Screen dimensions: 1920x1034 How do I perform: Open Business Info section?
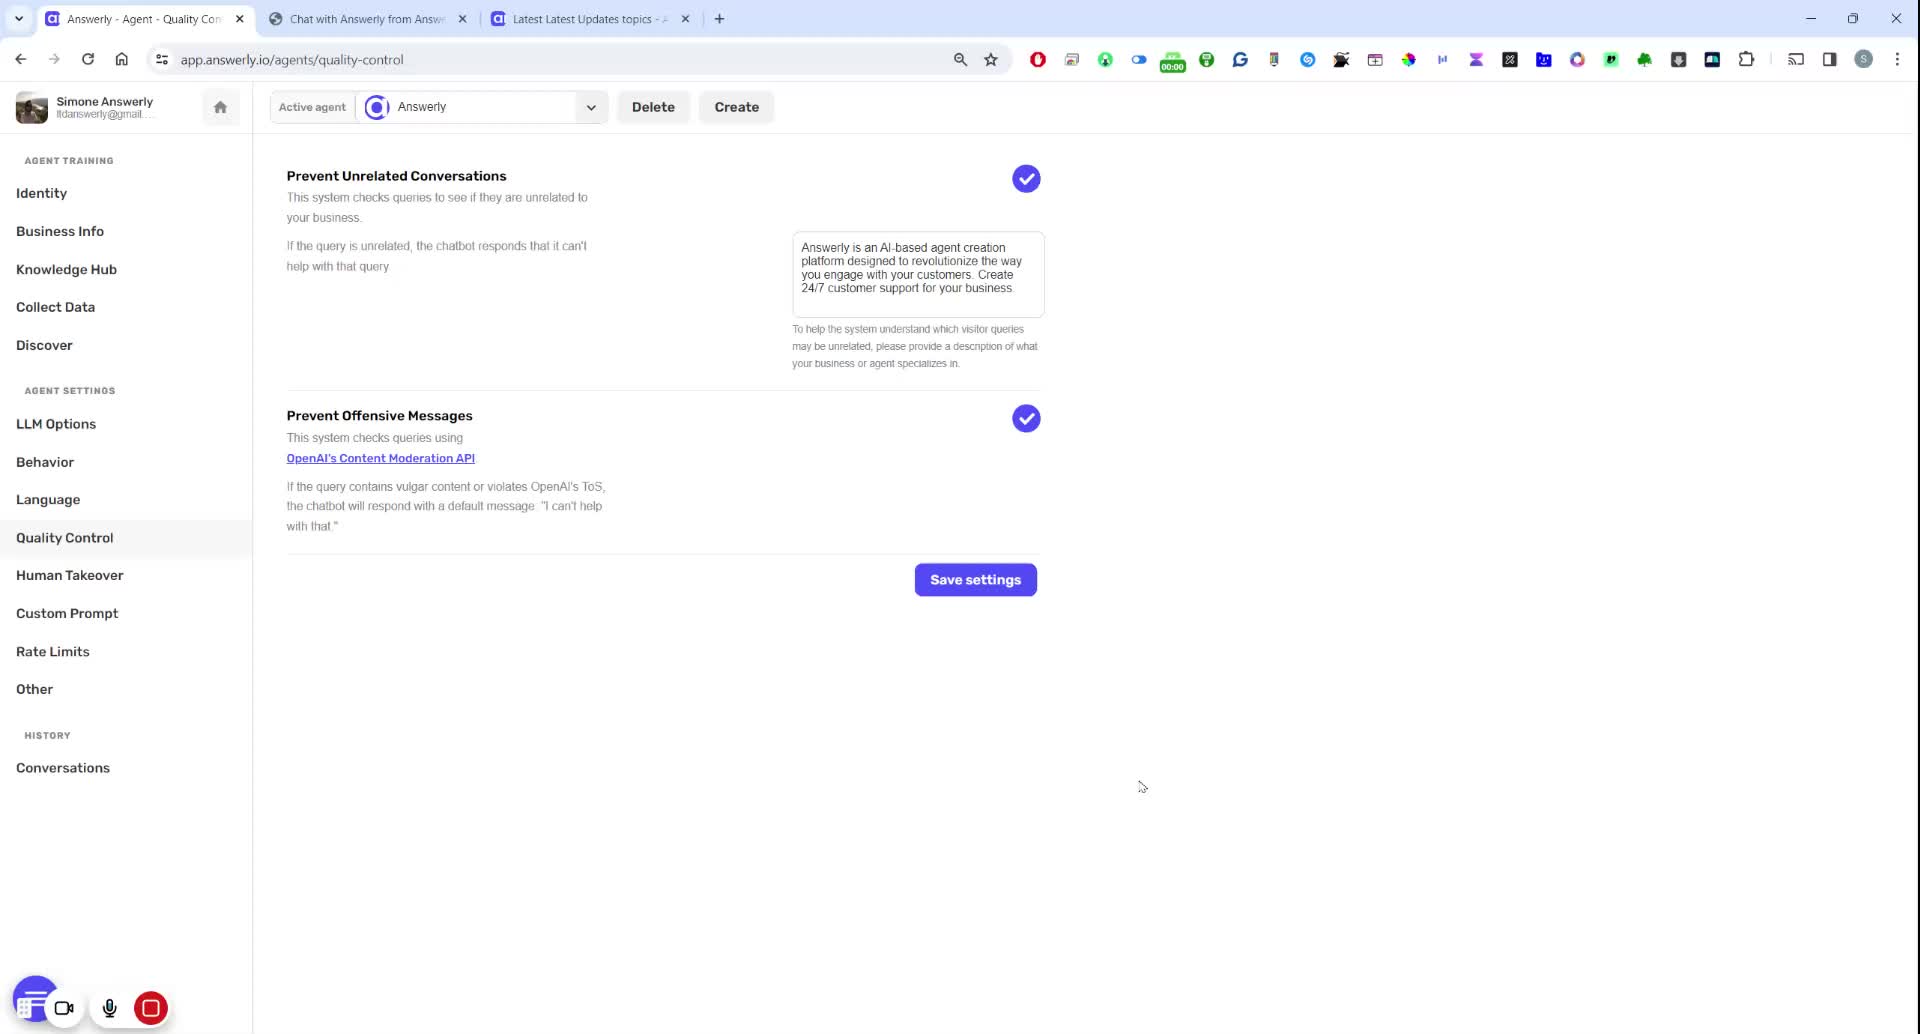pyautogui.click(x=60, y=231)
